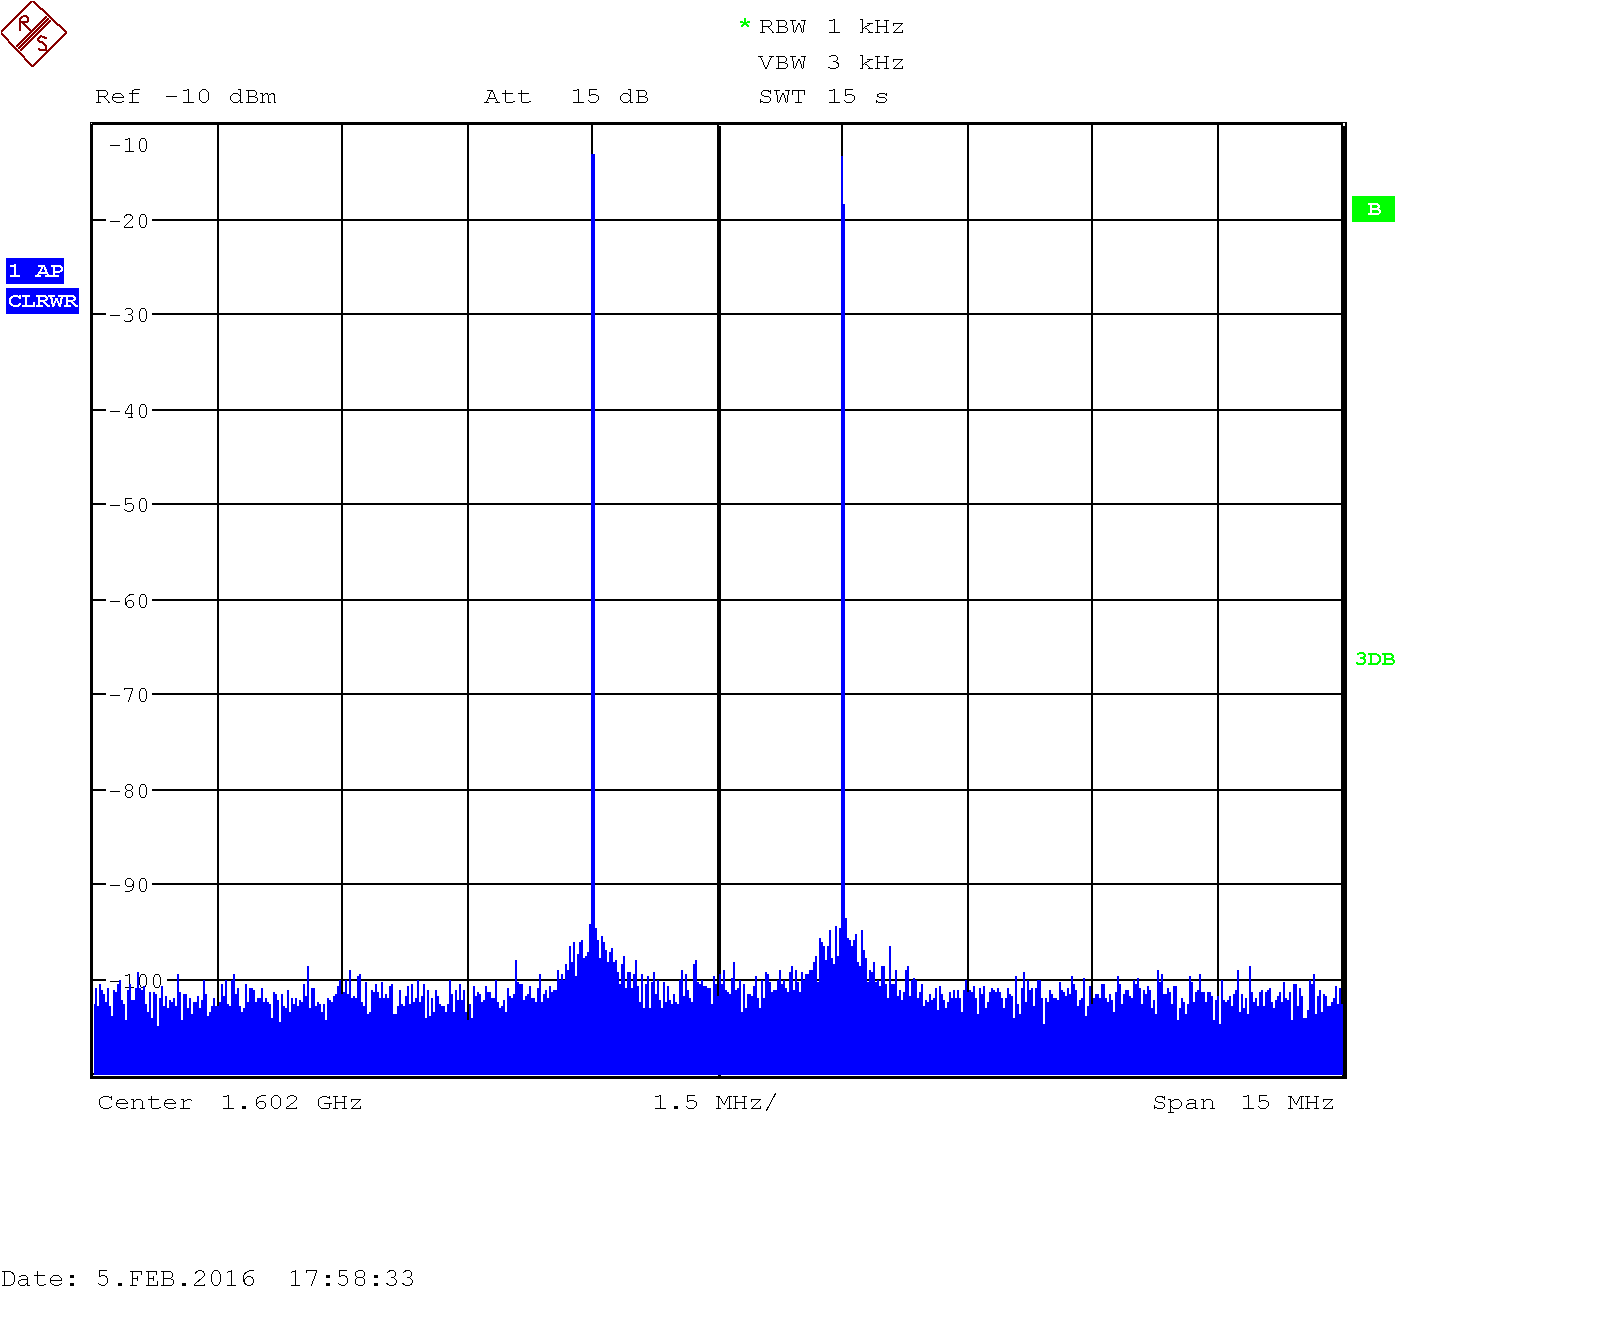Click the date and time stamp
The height and width of the screenshot is (1326, 1598).
coord(208,1279)
